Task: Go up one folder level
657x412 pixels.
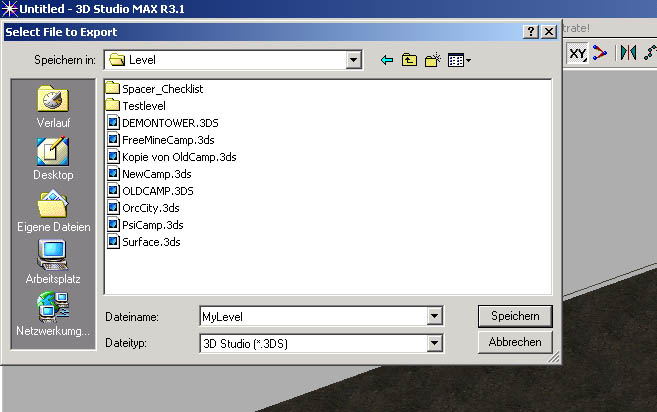Action: pos(409,61)
